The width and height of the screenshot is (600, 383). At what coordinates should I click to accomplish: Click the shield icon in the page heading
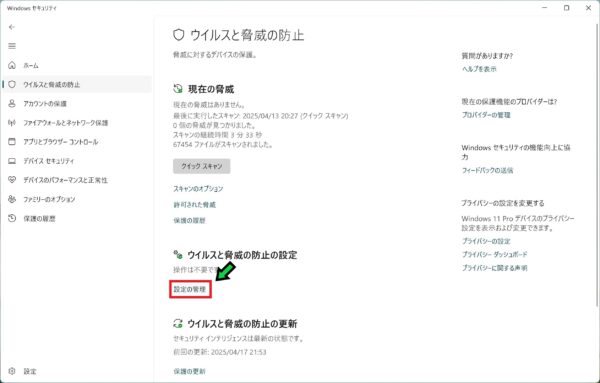pyautogui.click(x=179, y=35)
